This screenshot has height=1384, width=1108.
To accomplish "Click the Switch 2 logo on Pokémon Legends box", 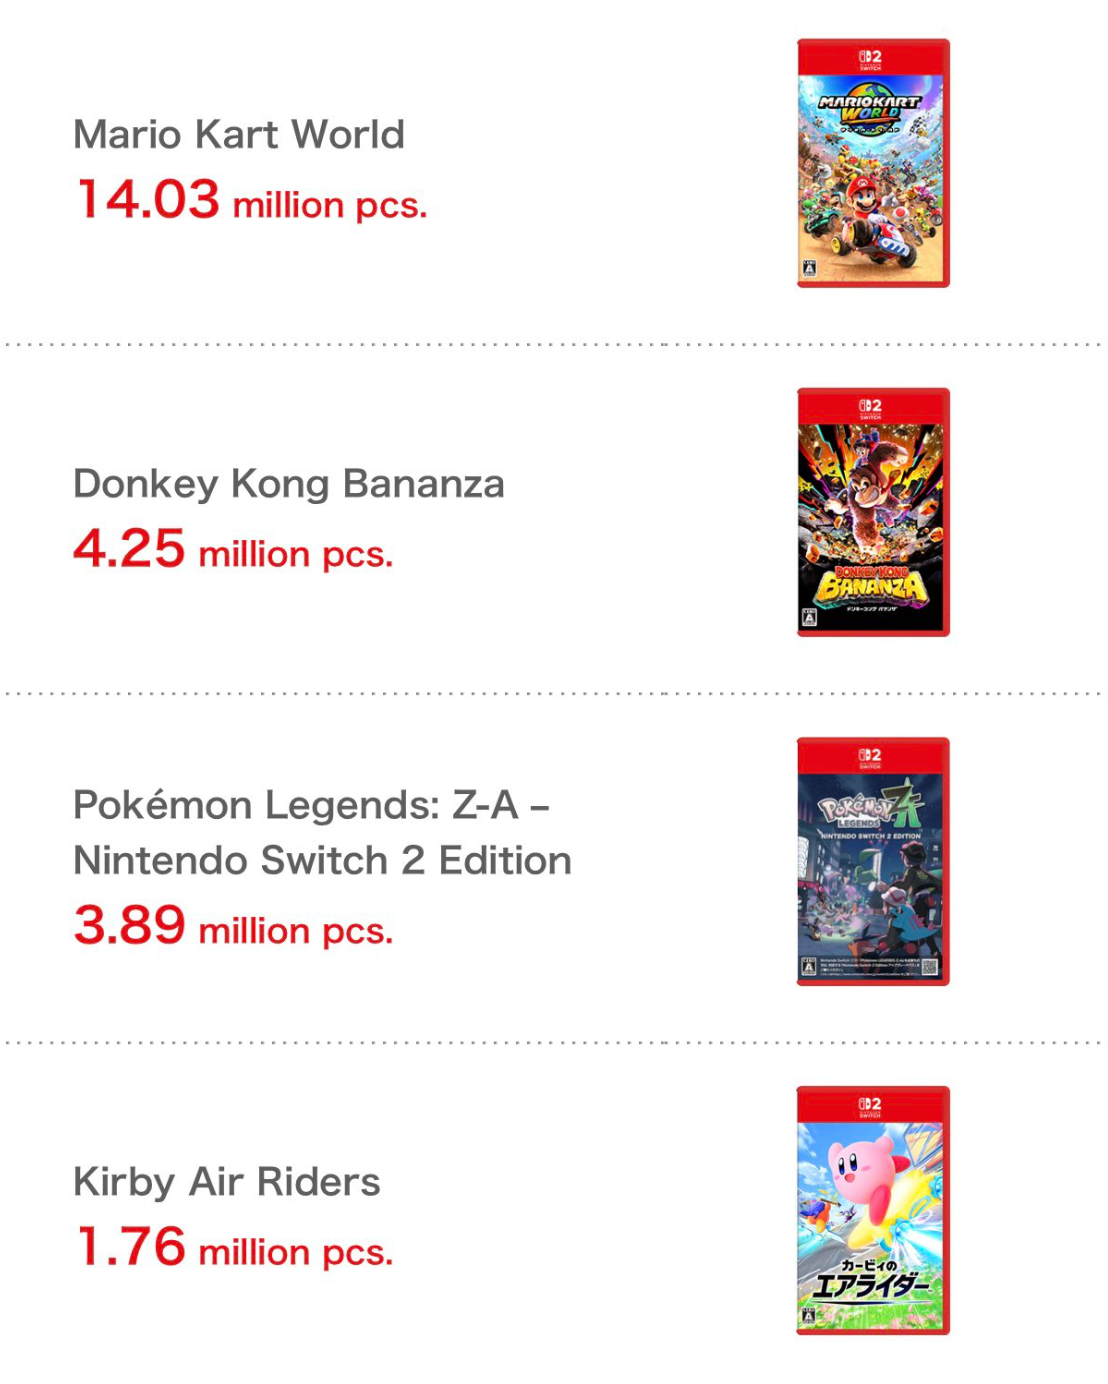I will click(871, 757).
